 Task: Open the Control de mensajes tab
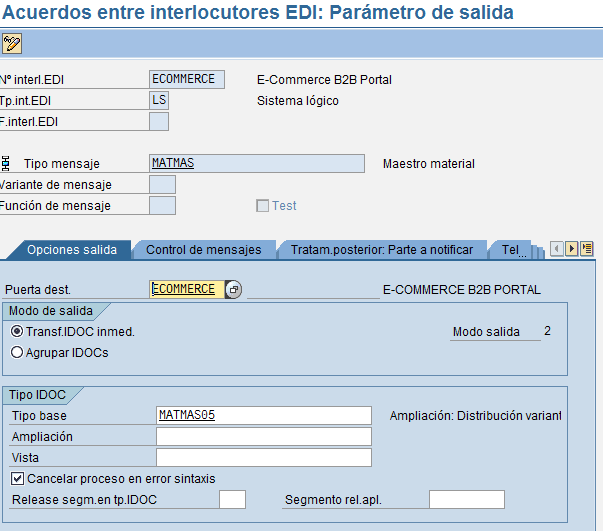[x=203, y=250]
